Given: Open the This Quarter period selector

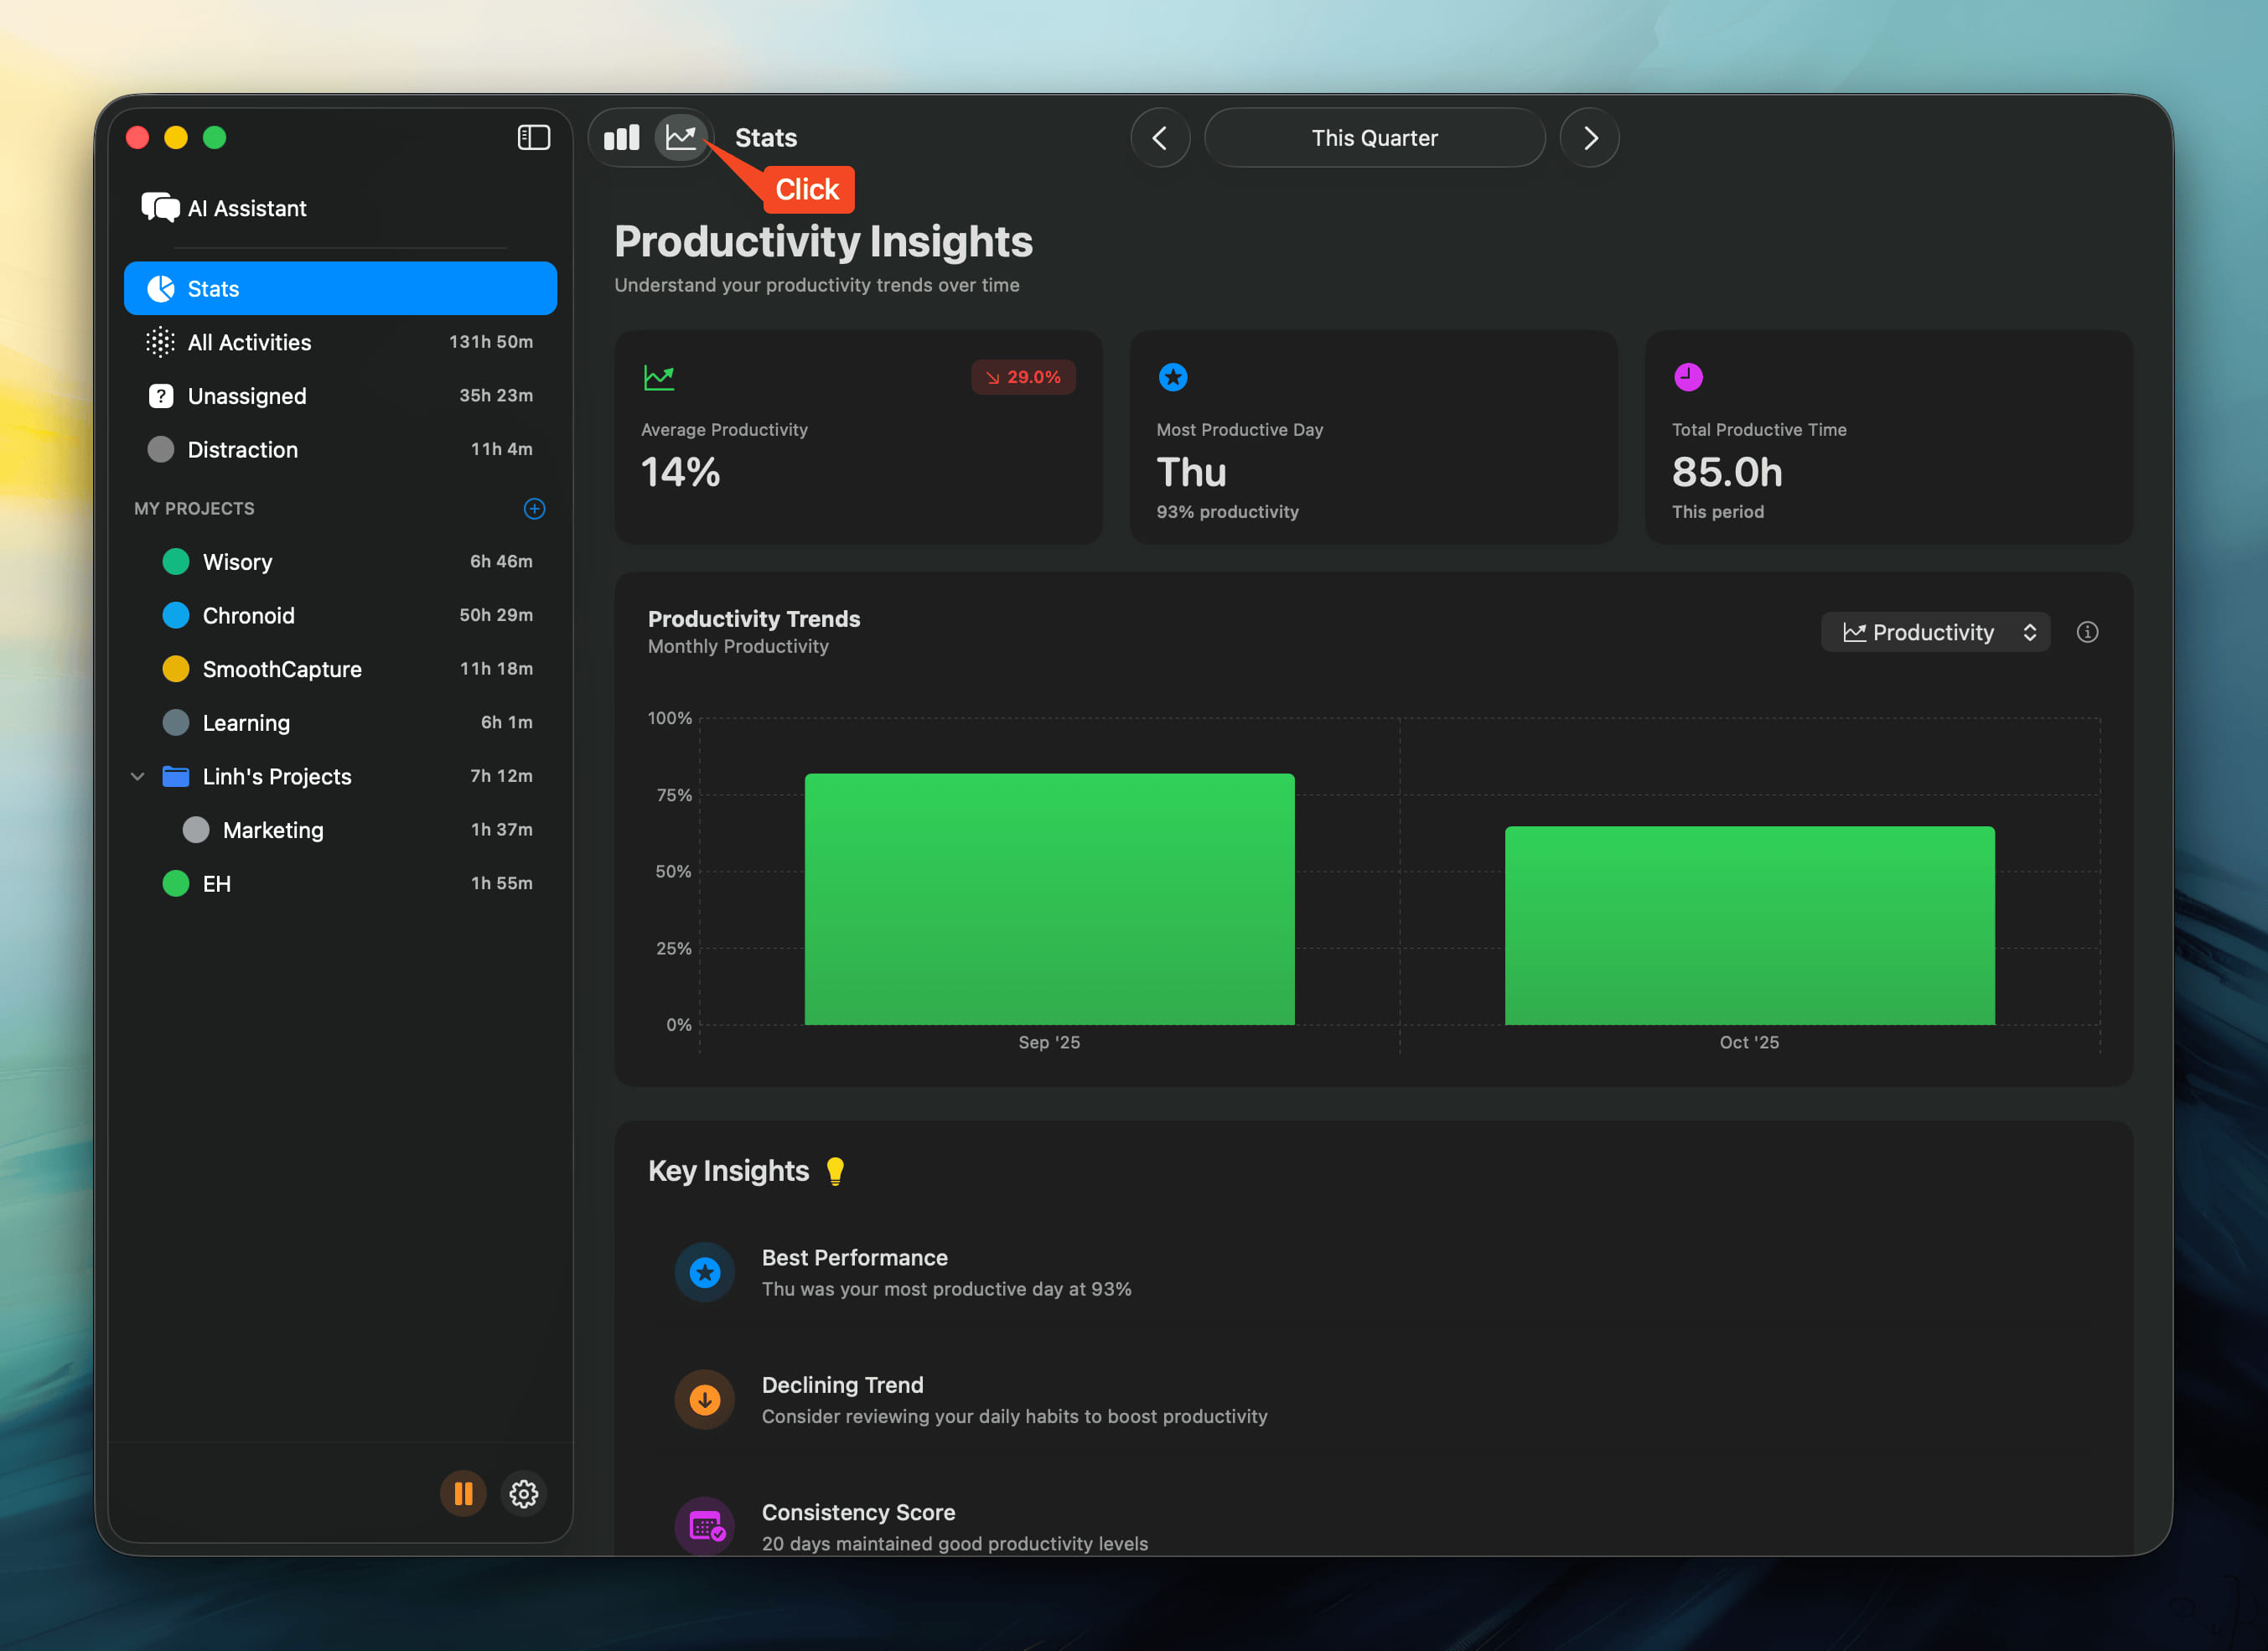Looking at the screenshot, I should (1374, 137).
